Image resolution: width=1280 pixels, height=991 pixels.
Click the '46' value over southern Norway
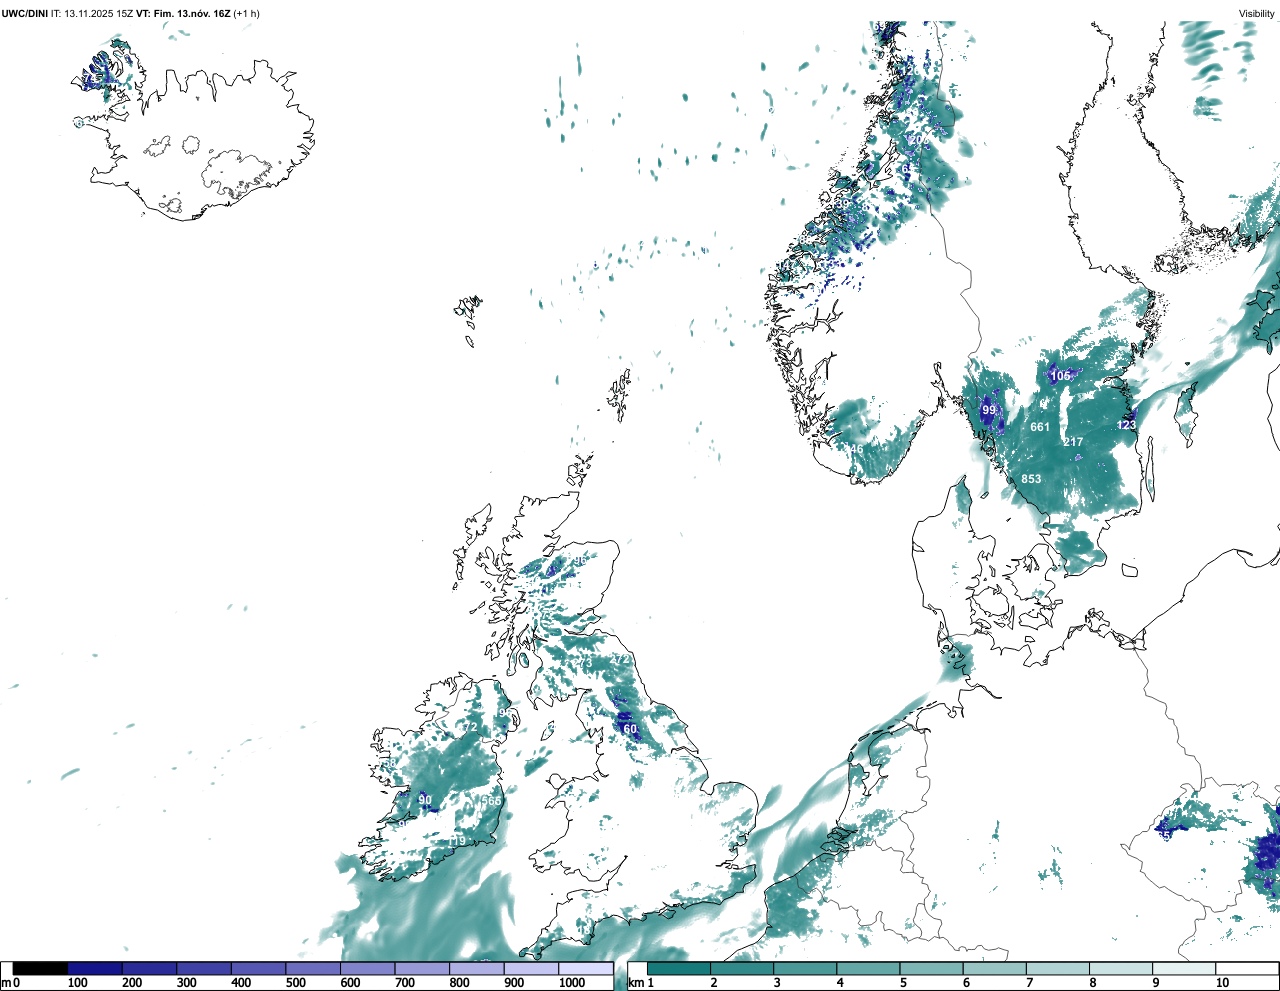tap(856, 449)
